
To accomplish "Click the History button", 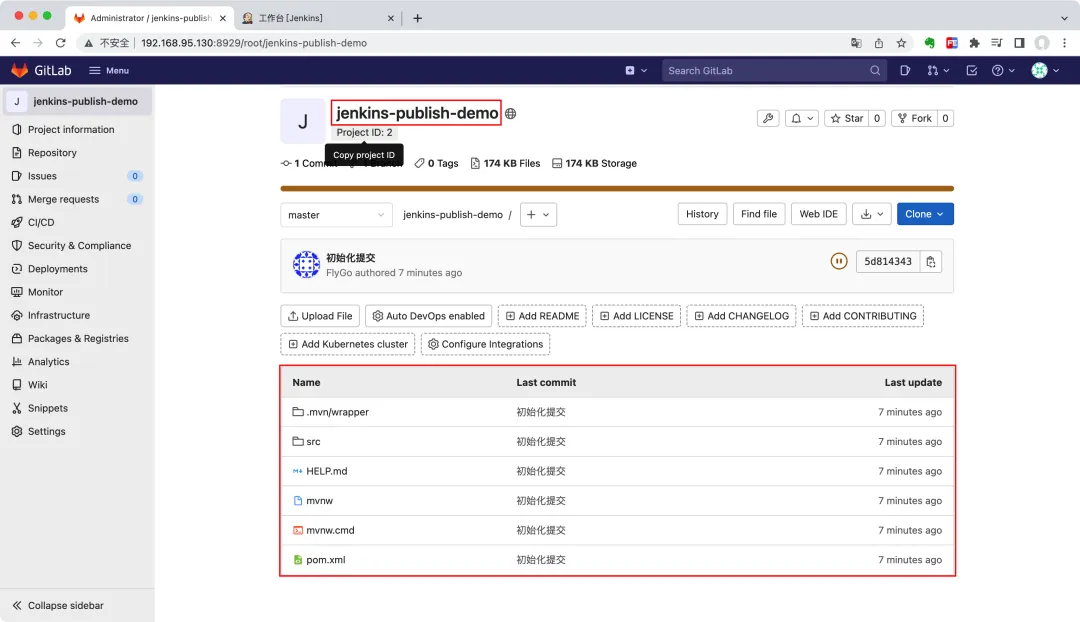I will pos(702,214).
